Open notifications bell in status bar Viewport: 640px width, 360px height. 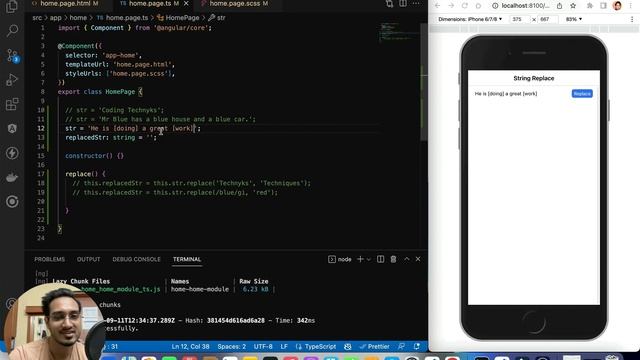[417, 347]
